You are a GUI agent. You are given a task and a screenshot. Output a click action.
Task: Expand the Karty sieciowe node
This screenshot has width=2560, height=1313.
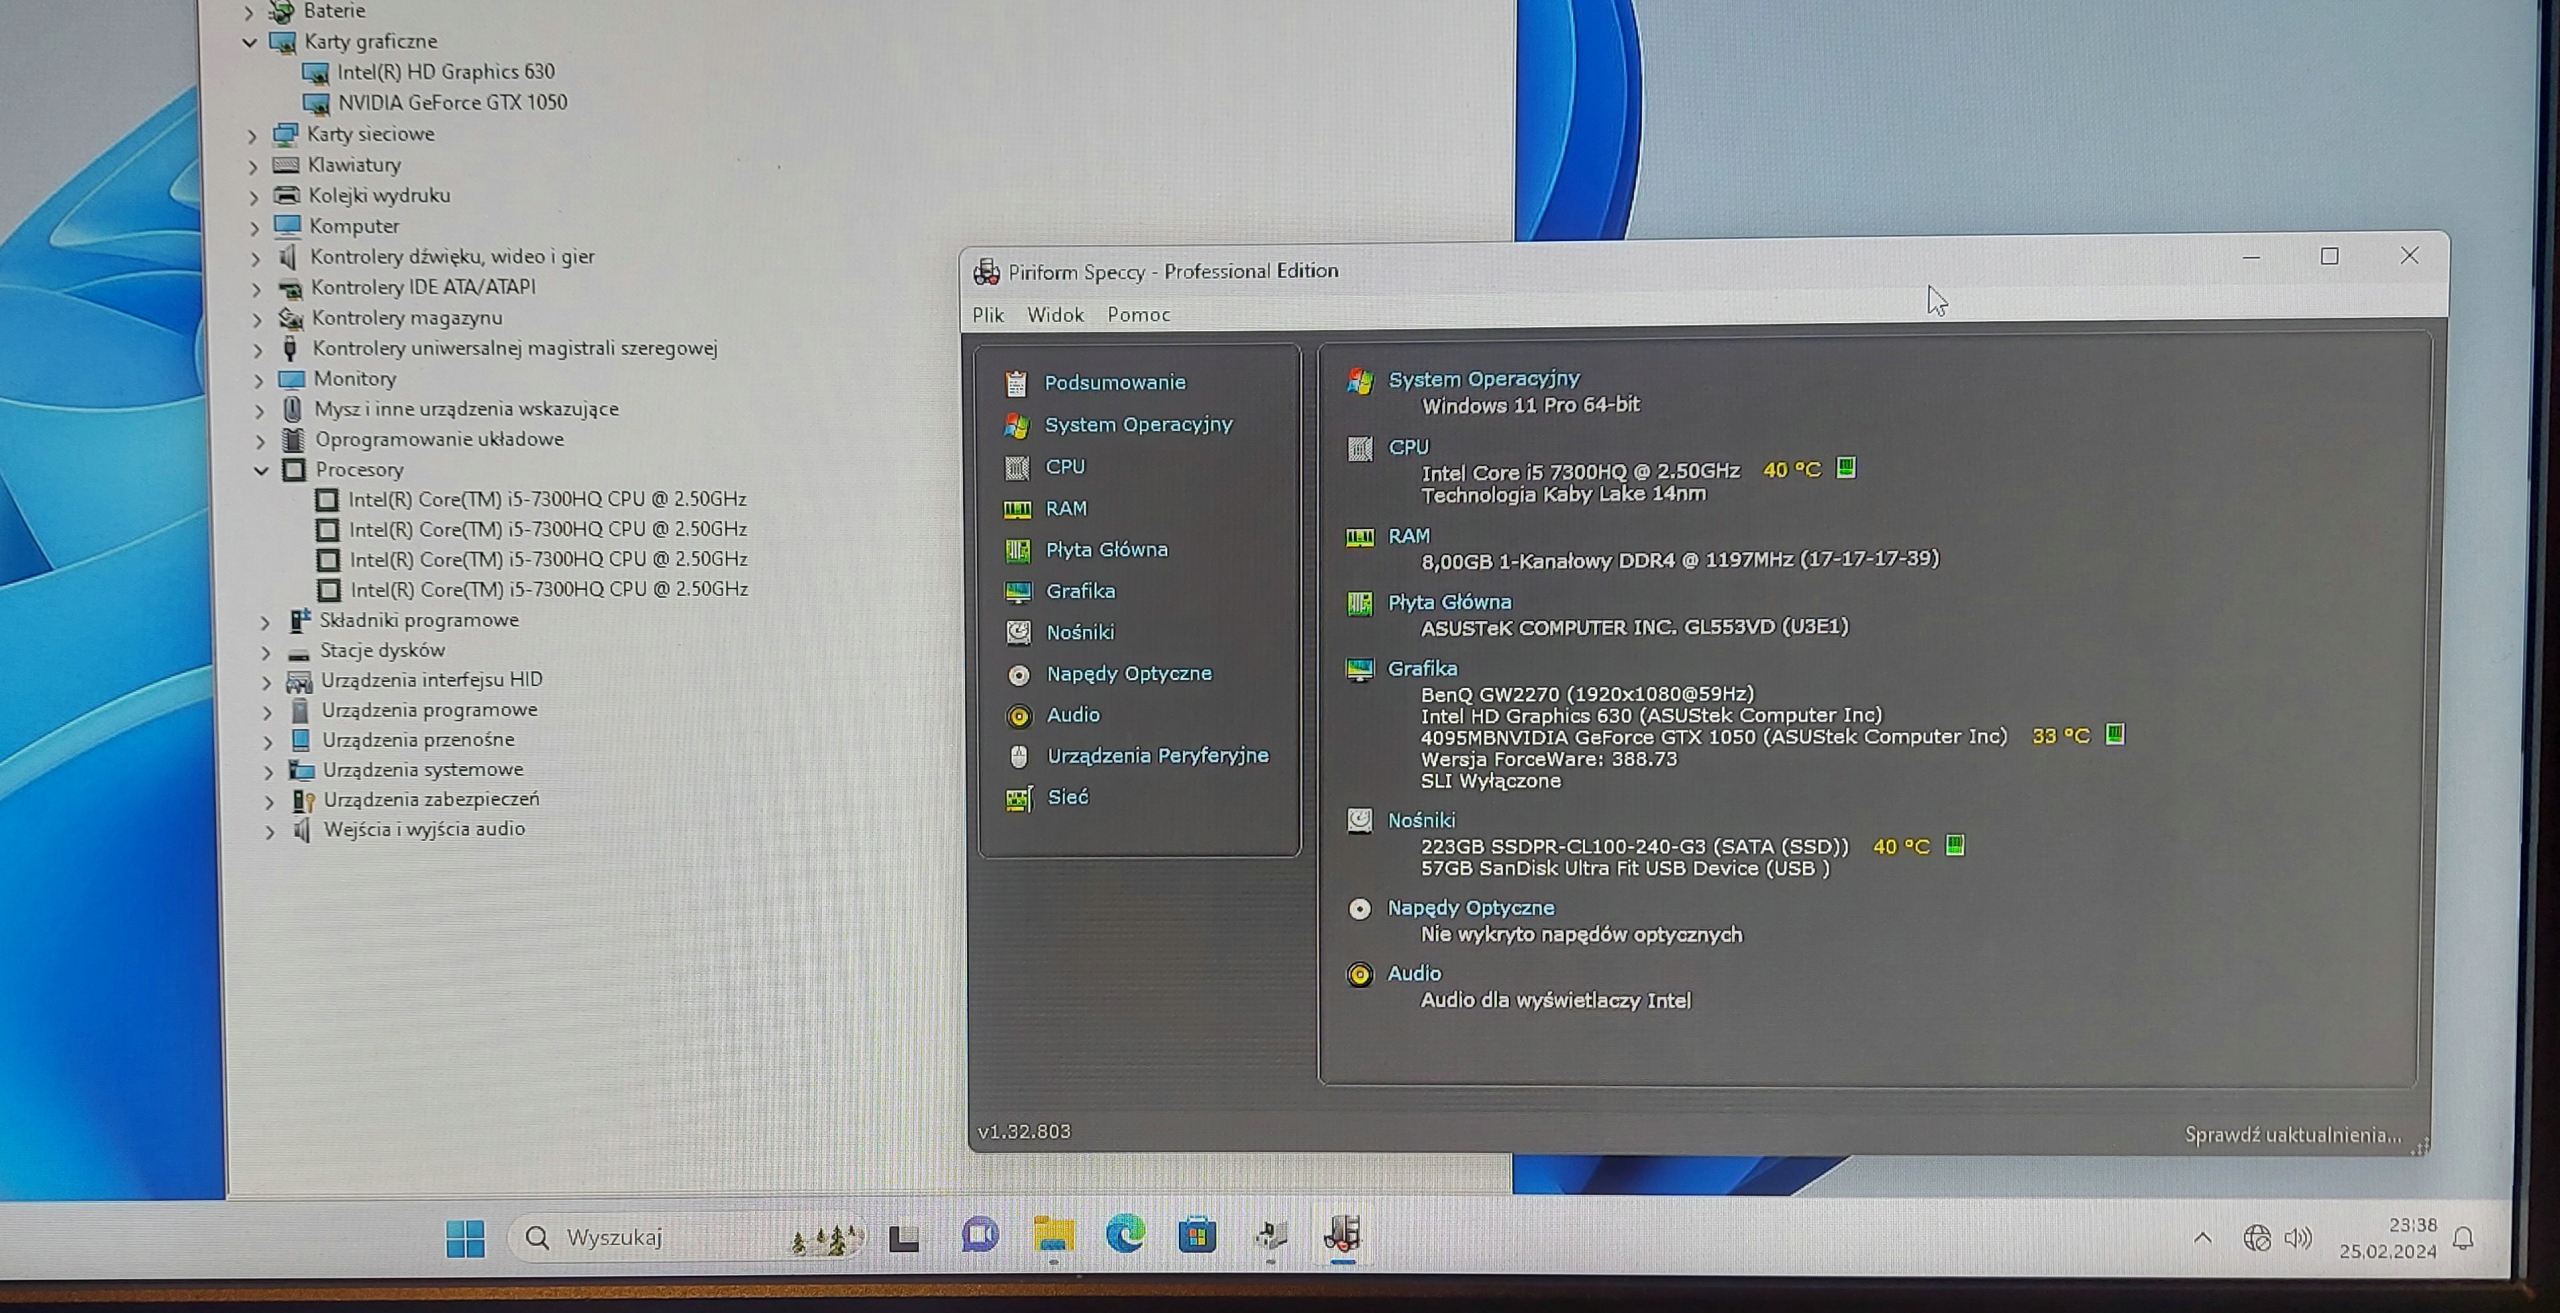252,135
